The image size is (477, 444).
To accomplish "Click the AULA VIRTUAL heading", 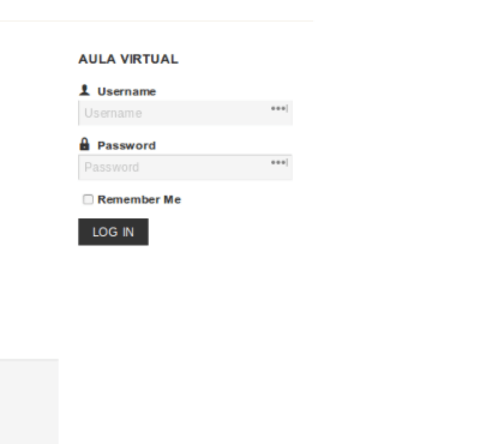I will (x=128, y=59).
